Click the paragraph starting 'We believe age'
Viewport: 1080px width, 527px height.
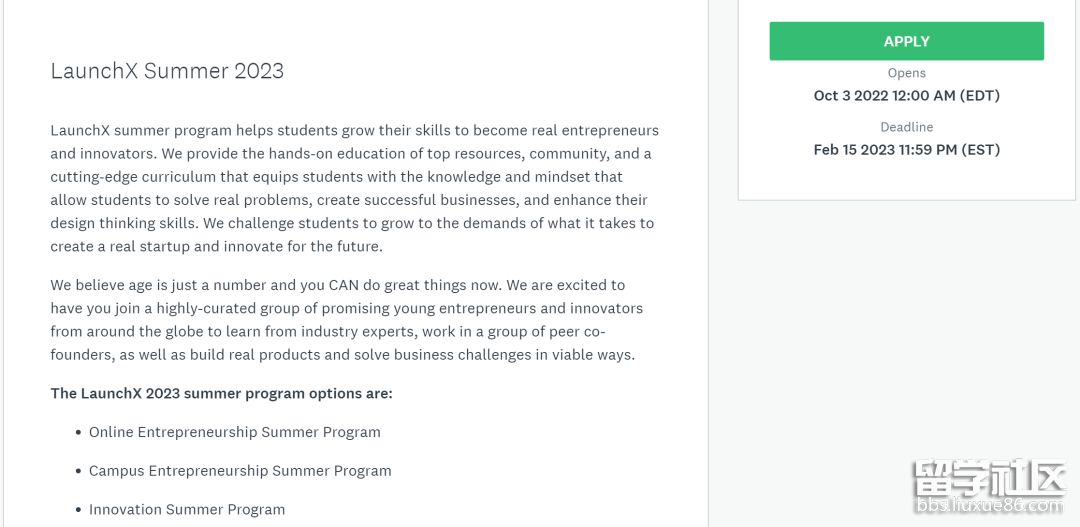346,320
